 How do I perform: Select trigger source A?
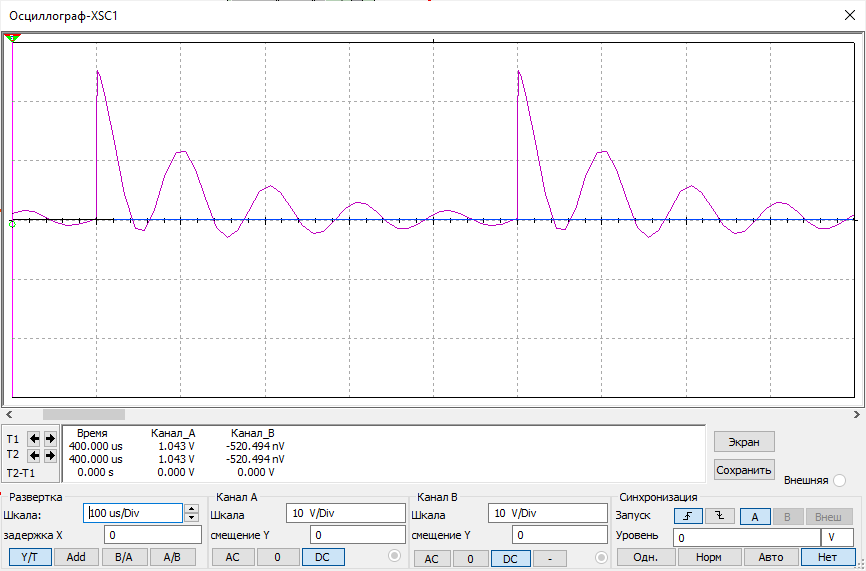point(754,517)
